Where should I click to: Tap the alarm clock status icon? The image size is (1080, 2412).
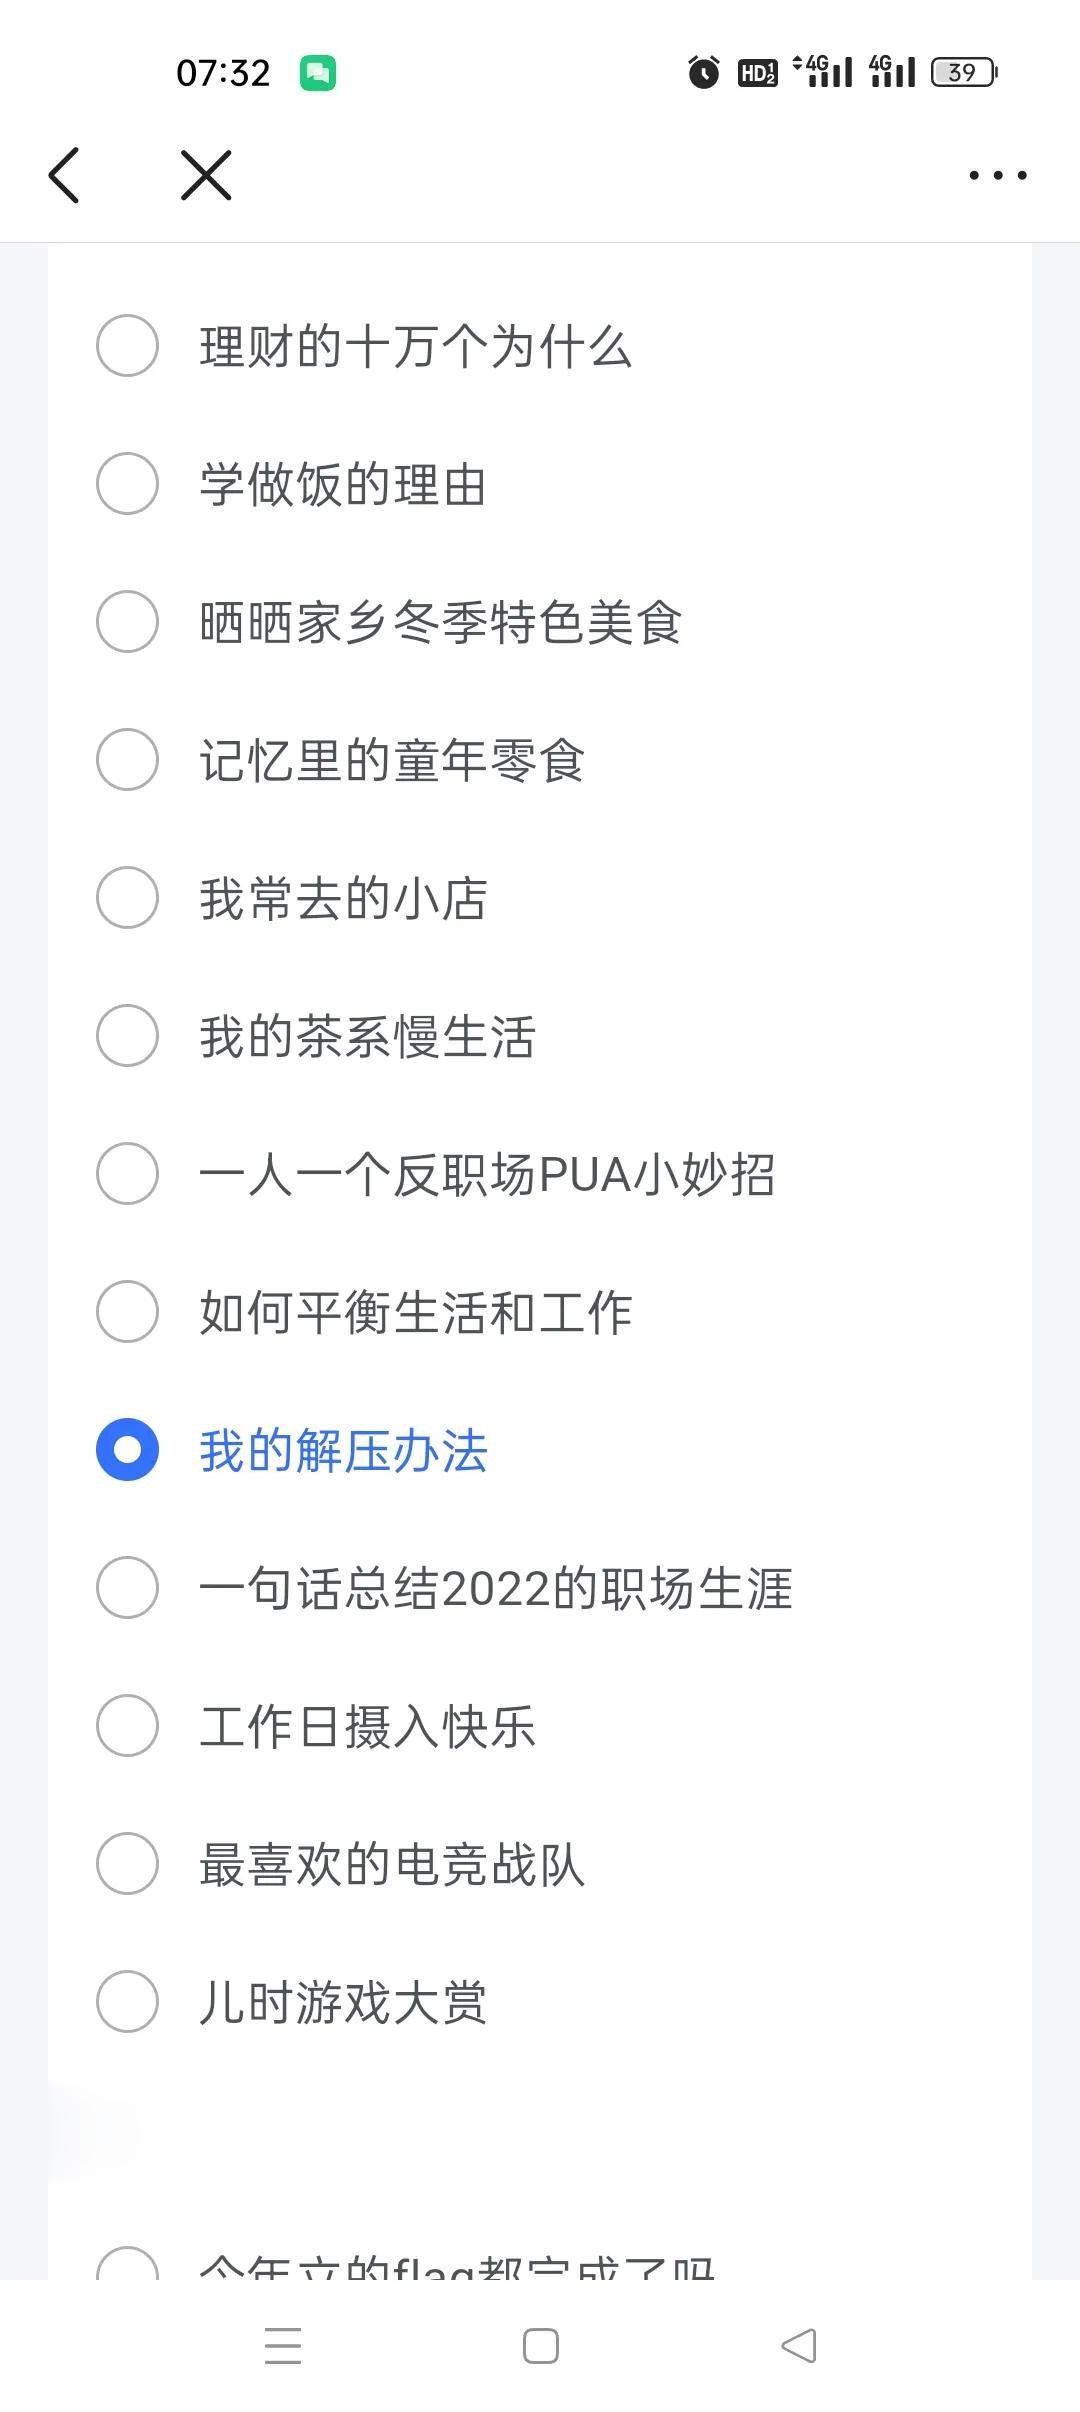click(703, 72)
